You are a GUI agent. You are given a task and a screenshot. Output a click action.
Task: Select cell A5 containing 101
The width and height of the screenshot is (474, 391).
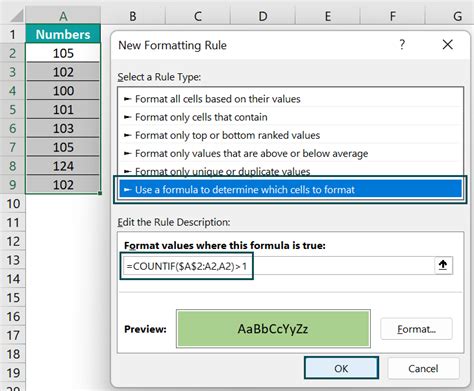click(63, 110)
